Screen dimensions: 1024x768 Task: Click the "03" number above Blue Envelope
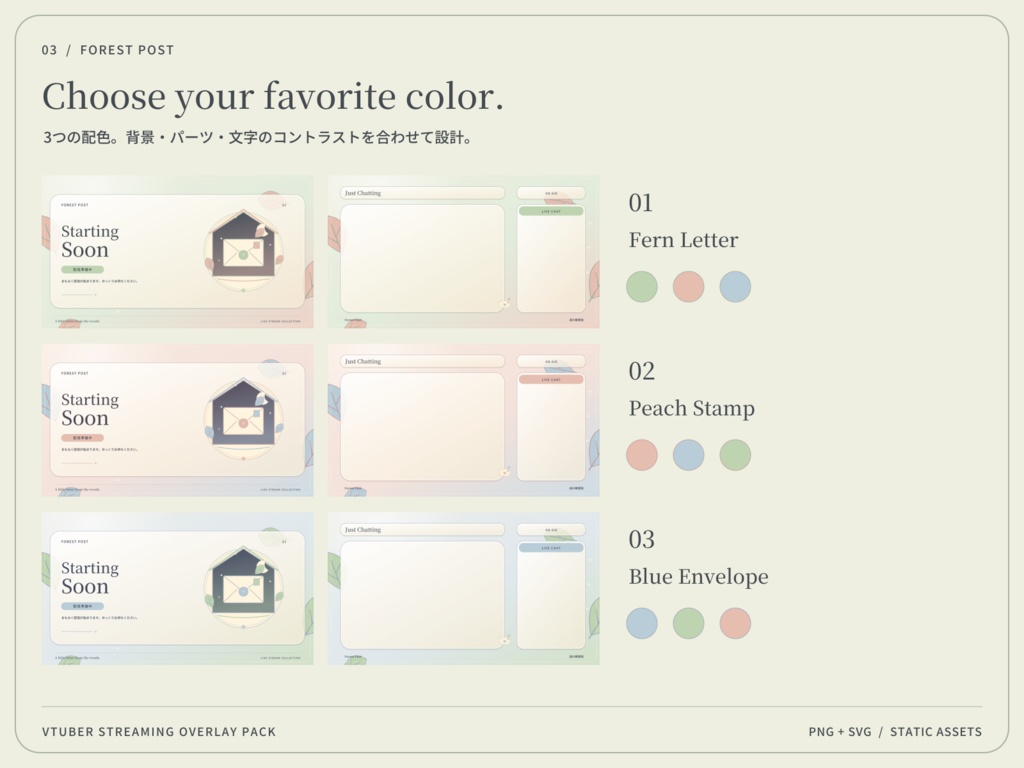point(641,540)
